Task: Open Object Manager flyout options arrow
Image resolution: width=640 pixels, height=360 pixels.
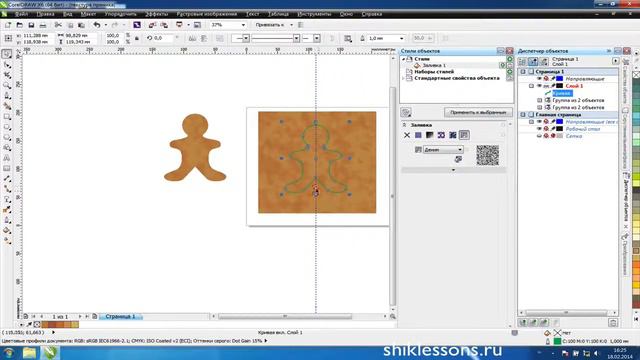Action: 615,61
